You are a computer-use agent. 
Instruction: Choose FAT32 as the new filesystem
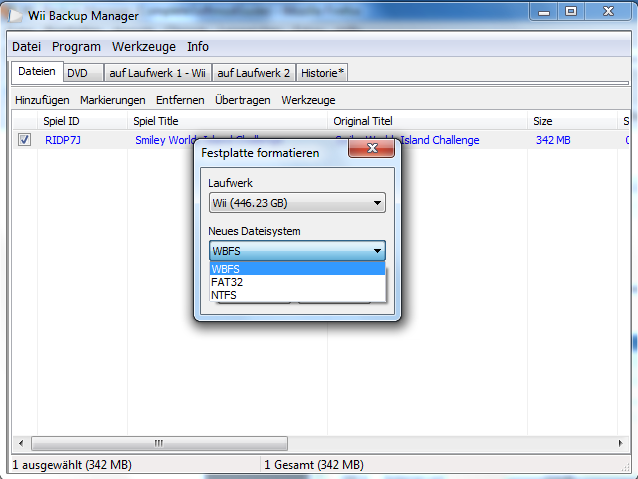[297, 282]
